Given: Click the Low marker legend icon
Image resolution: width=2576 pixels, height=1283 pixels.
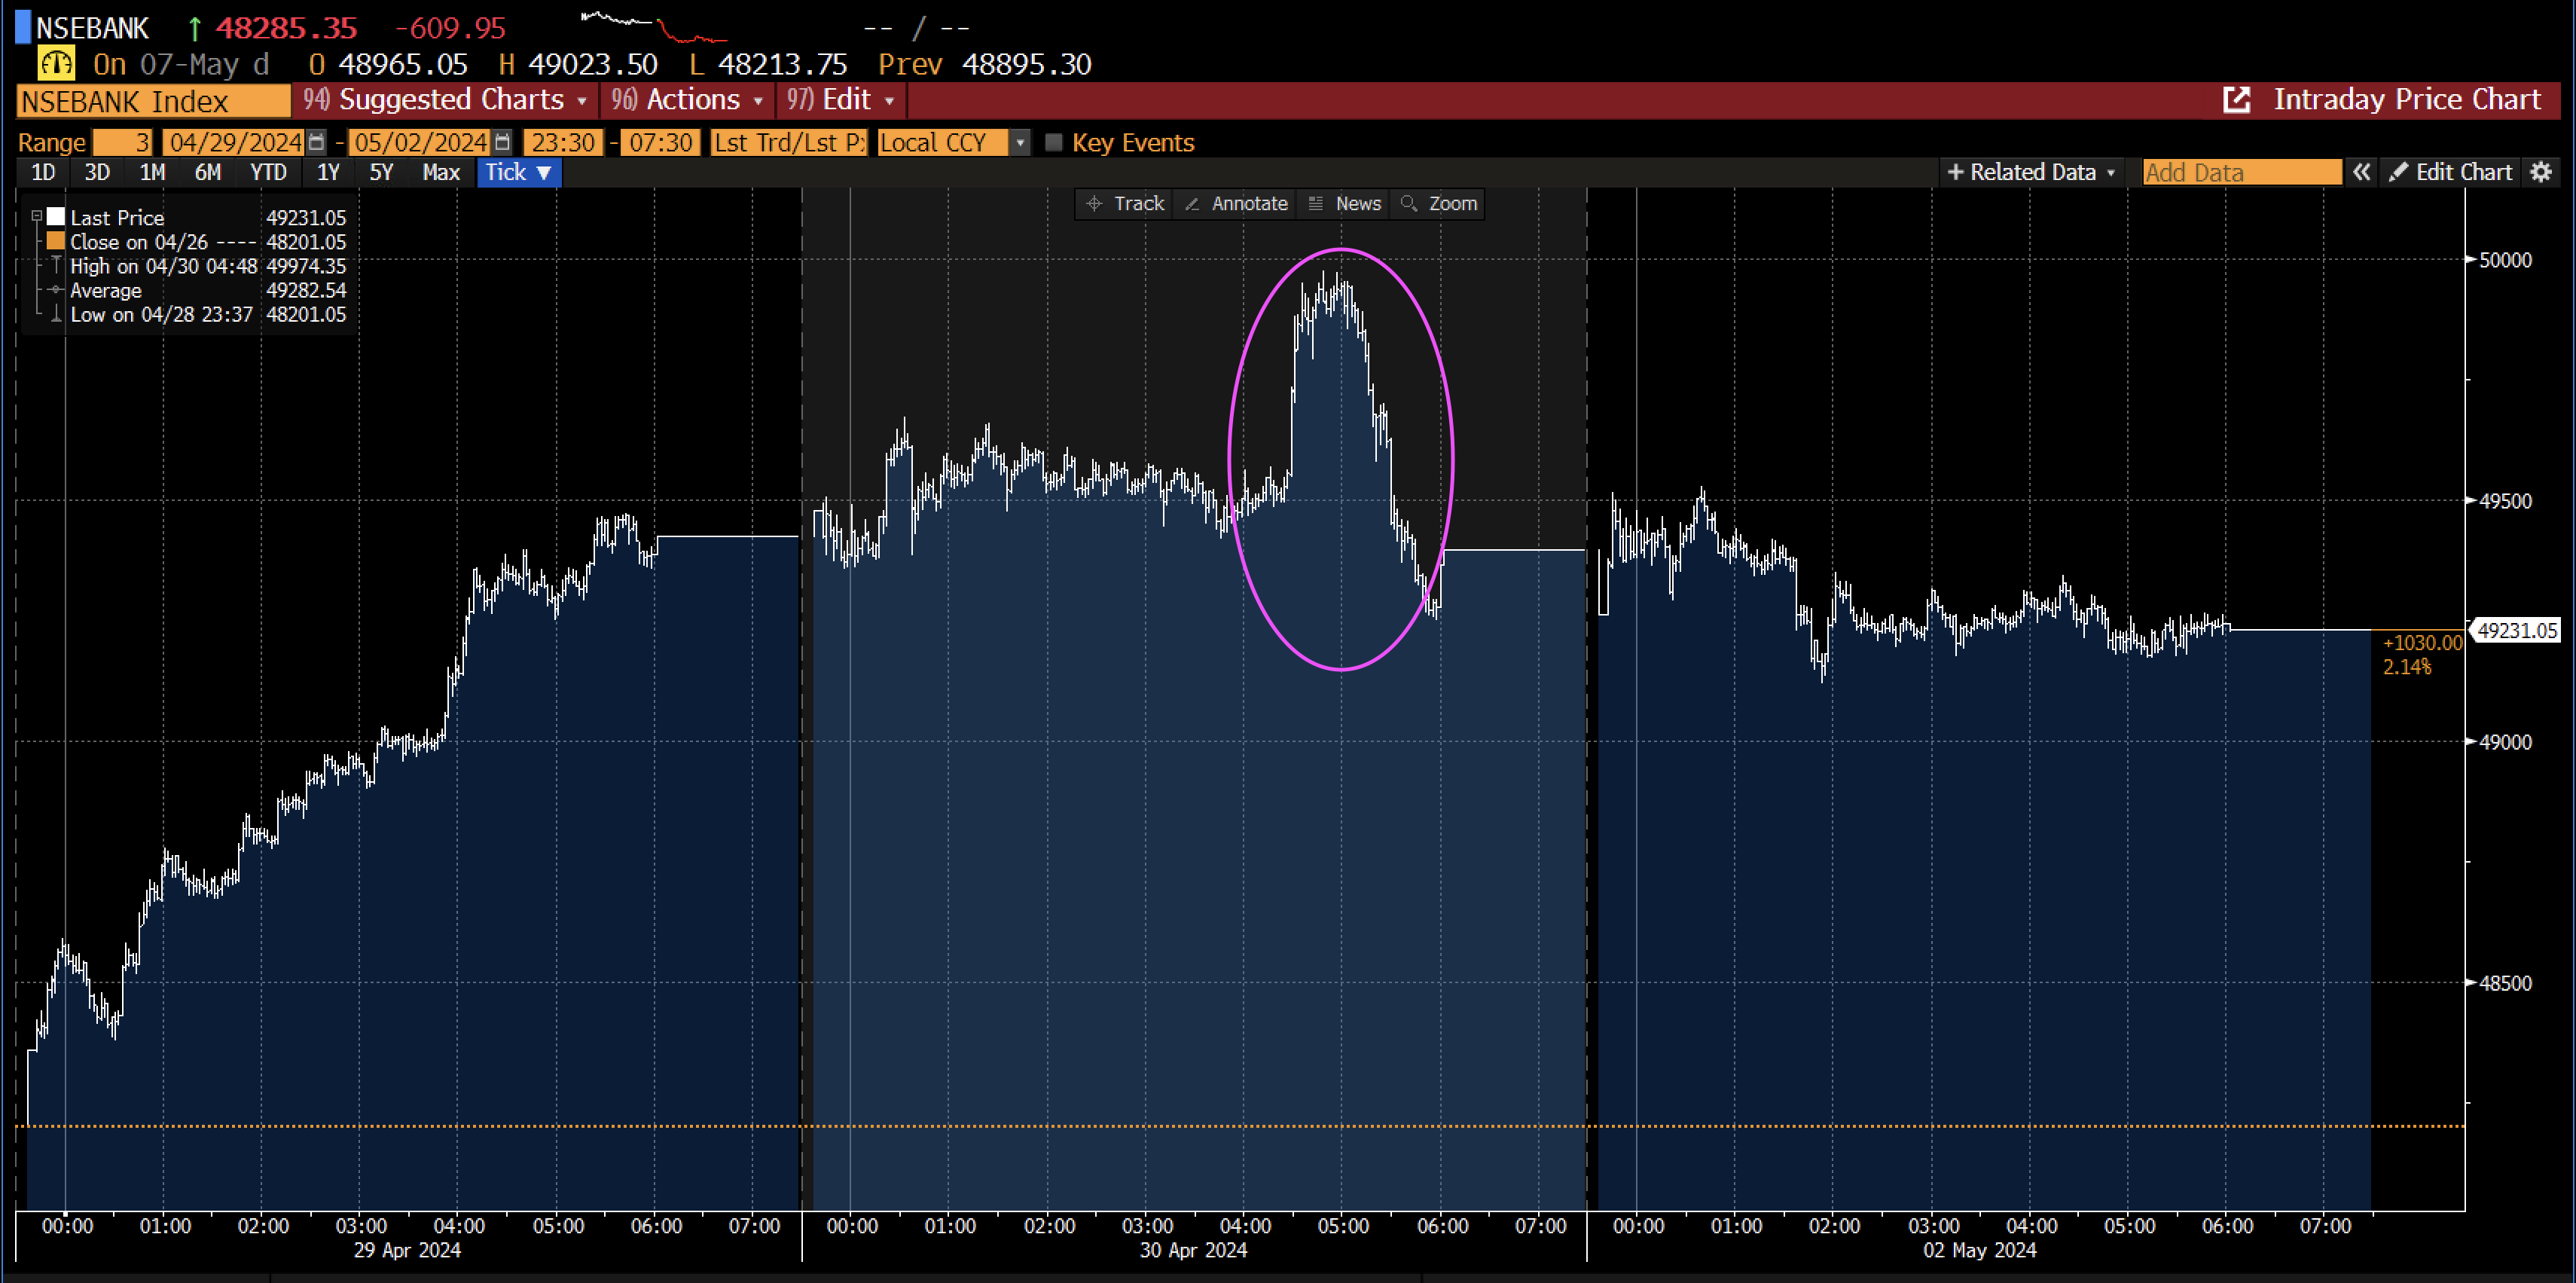Looking at the screenshot, I should pyautogui.click(x=56, y=314).
